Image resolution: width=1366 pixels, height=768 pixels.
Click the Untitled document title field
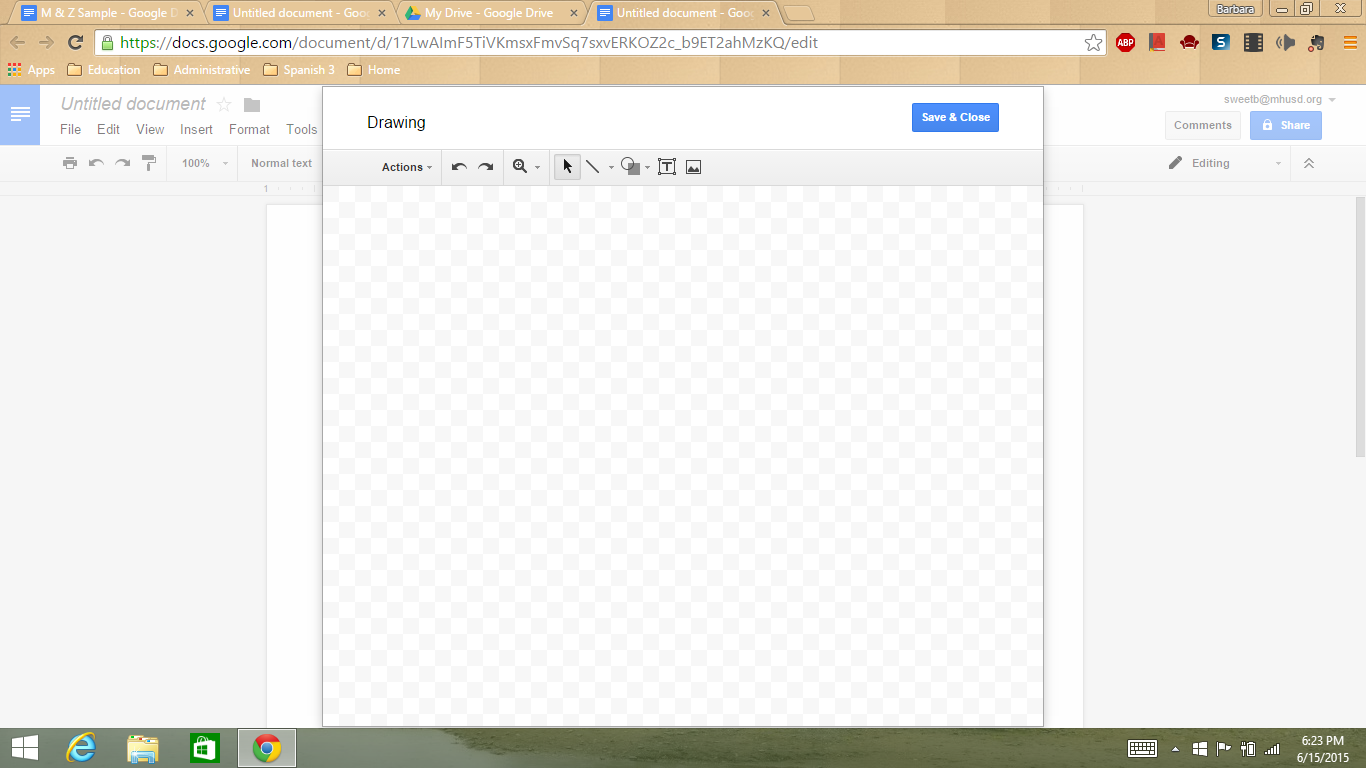pos(133,104)
